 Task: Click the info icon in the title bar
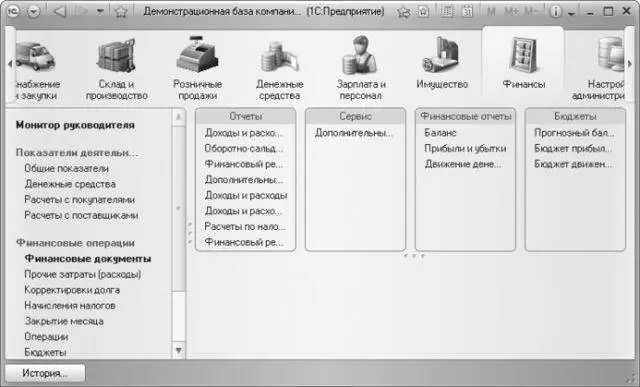[555, 11]
